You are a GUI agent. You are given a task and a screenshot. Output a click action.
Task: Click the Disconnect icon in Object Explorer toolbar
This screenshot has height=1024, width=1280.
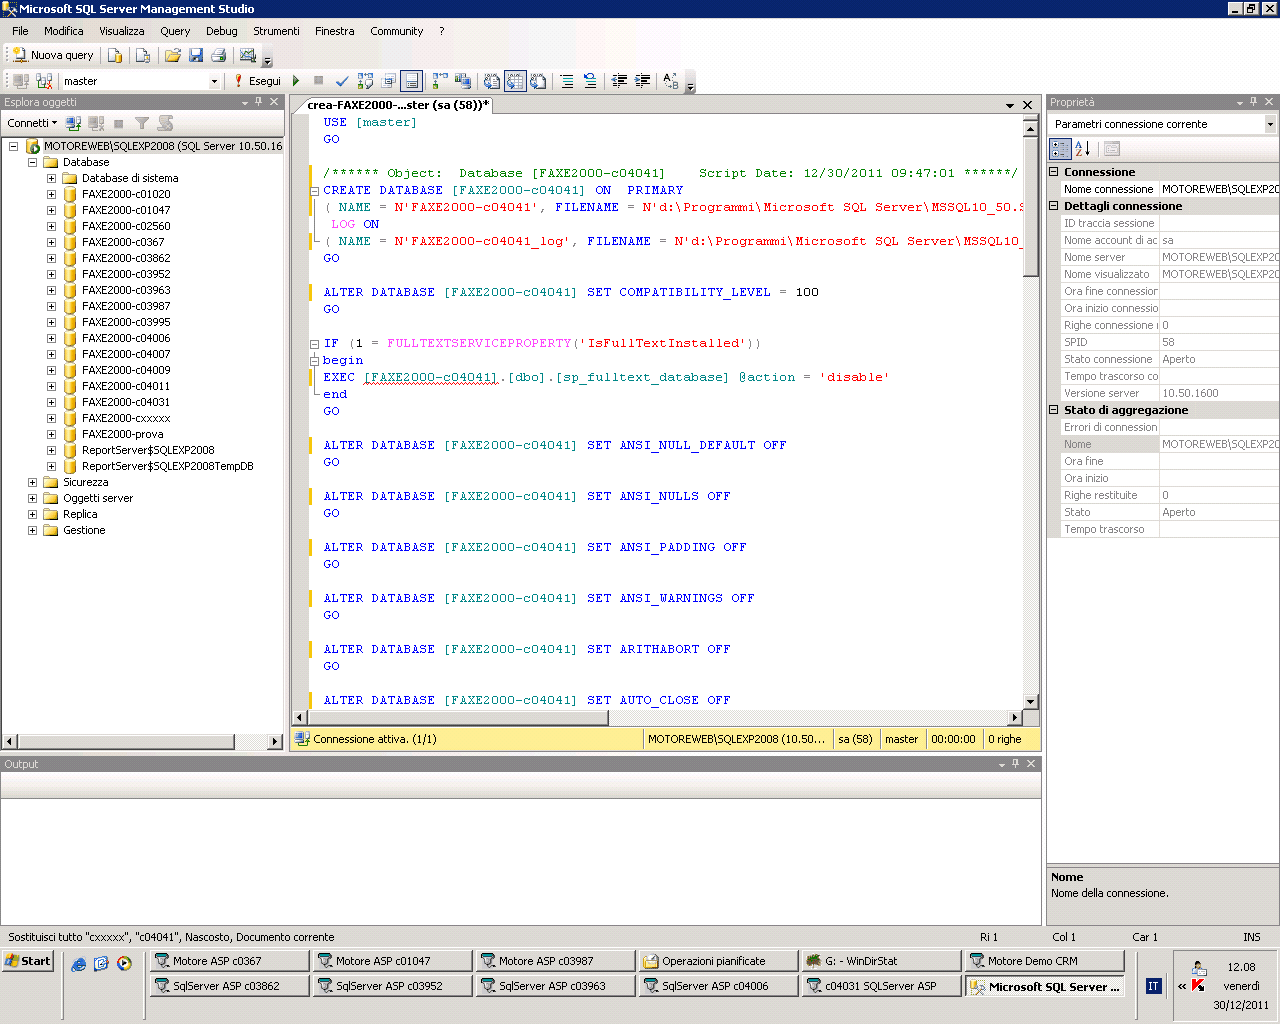[x=96, y=123]
